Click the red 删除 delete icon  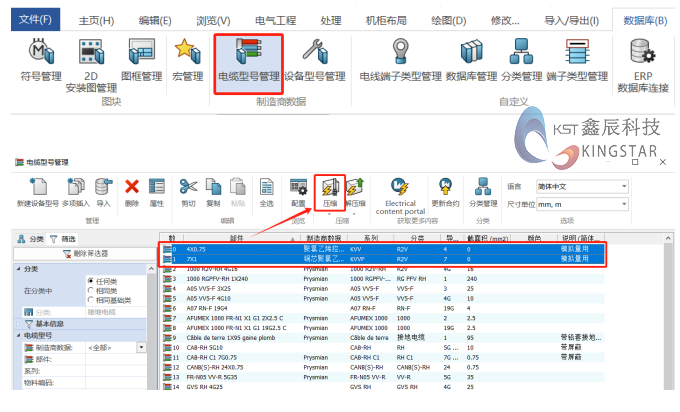(132, 190)
